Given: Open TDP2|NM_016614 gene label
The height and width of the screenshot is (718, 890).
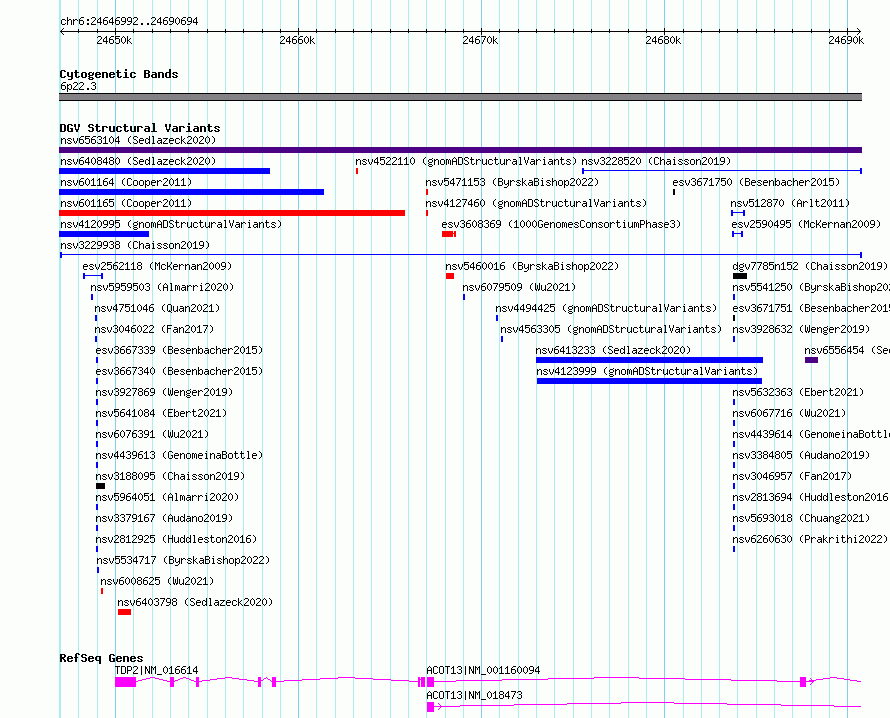Looking at the screenshot, I should pos(157,670).
